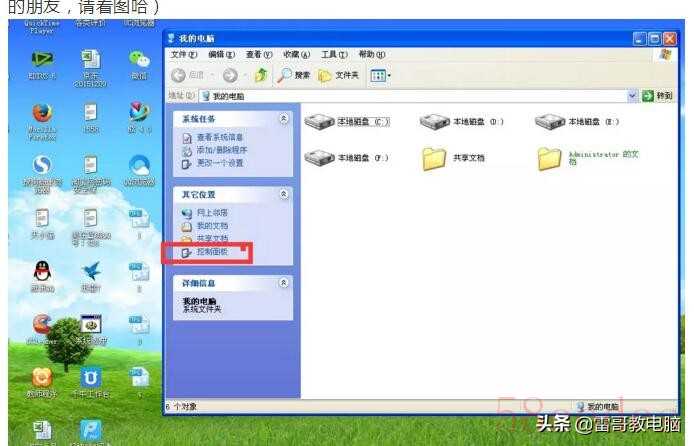Open the File menu
This screenshot has width=694, height=446.
pos(184,54)
